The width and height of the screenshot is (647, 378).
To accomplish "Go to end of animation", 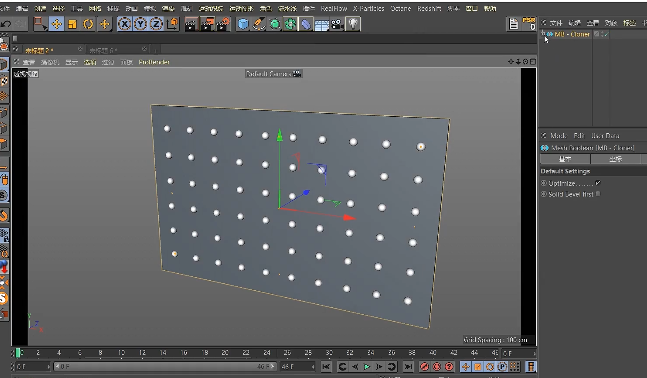I will 408,366.
